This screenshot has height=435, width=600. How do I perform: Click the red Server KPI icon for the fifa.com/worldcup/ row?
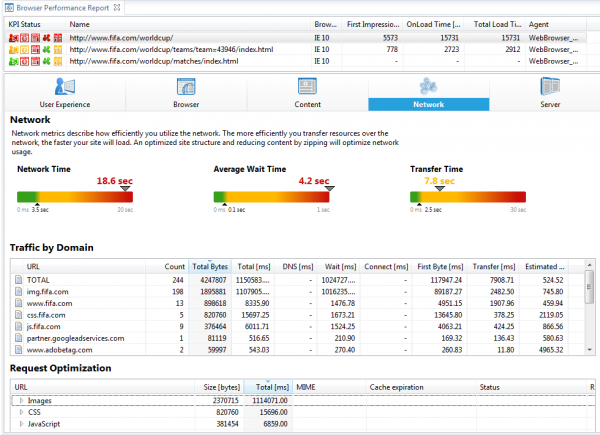pyautogui.click(x=58, y=38)
